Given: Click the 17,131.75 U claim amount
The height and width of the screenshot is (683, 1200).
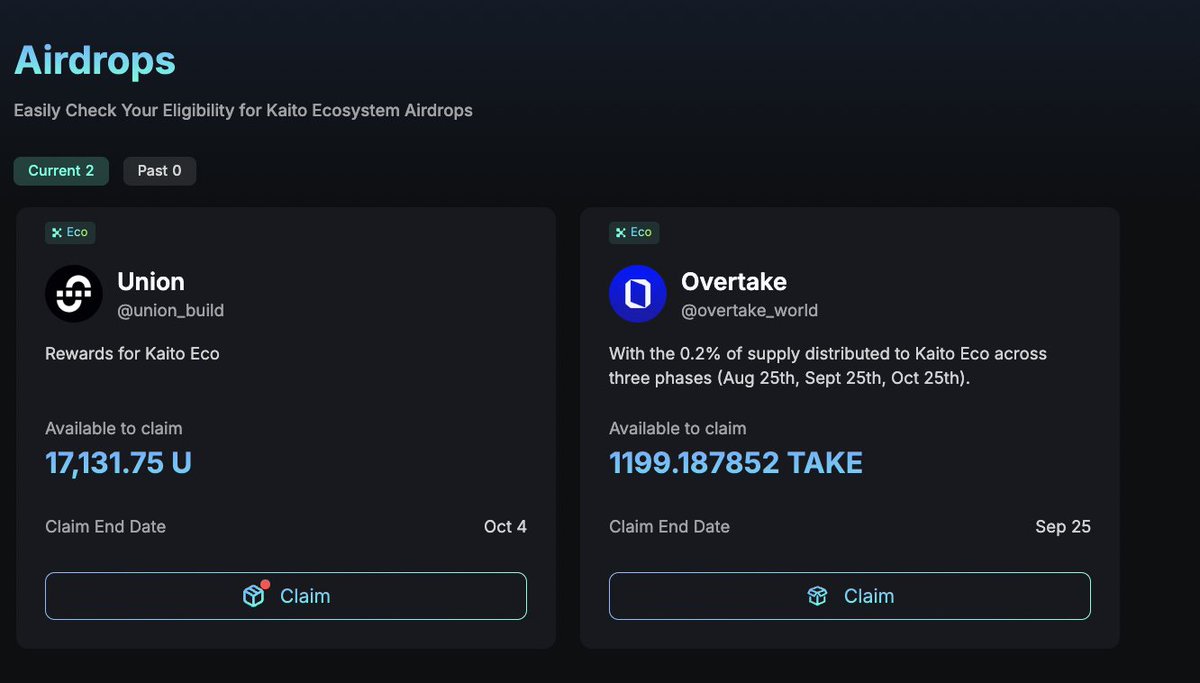Looking at the screenshot, I should click(x=118, y=463).
